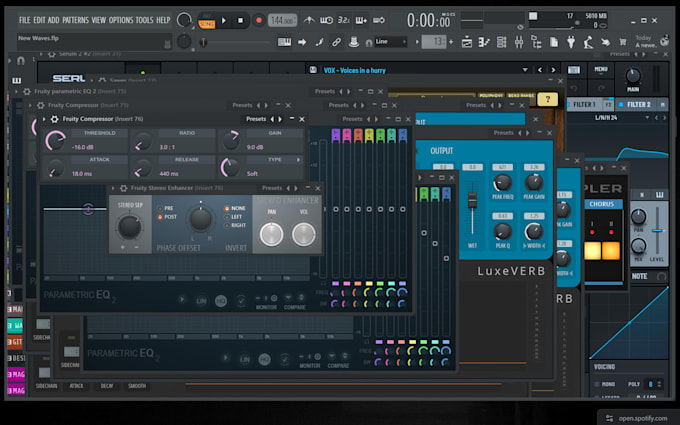Toggle LIN button in front Parametric EQ 2
The width and height of the screenshot is (680, 425).
click(201, 301)
